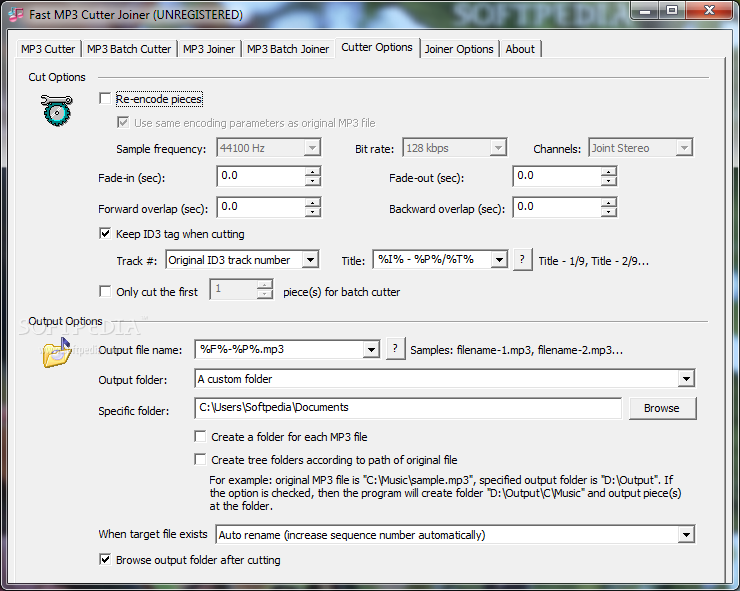The image size is (740, 591).
Task: Show the About tab
Action: click(520, 49)
